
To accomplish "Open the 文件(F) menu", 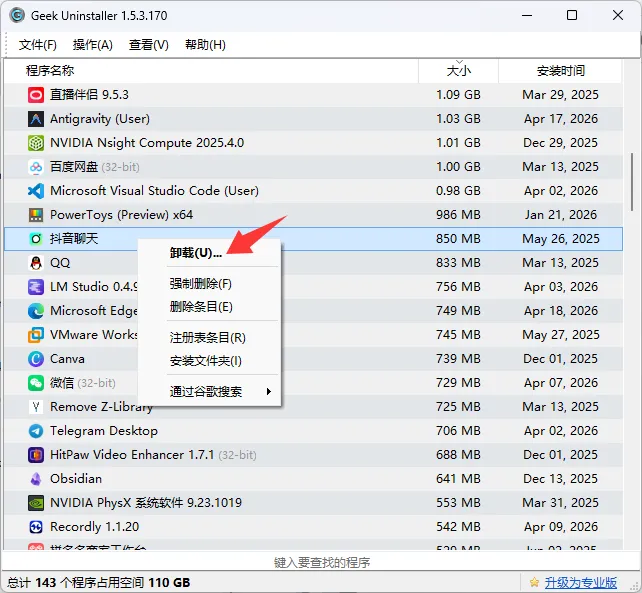I will pos(37,45).
